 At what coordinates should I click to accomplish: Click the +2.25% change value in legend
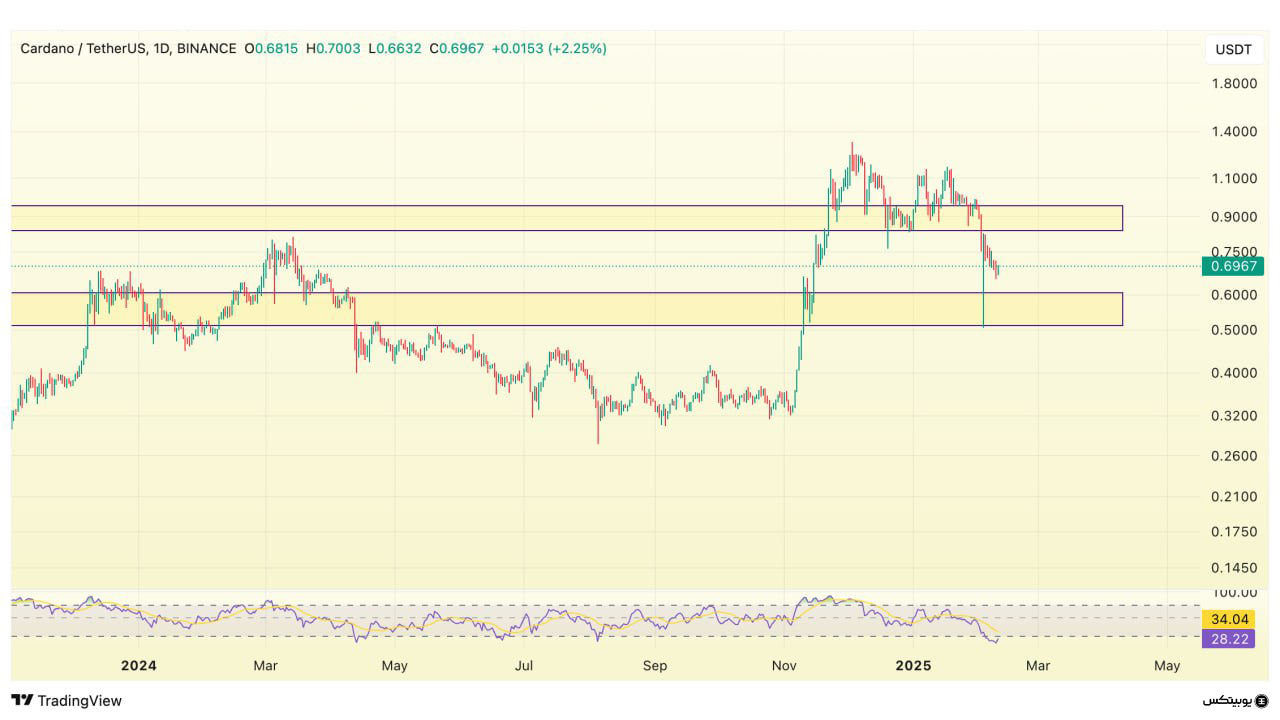click(577, 48)
